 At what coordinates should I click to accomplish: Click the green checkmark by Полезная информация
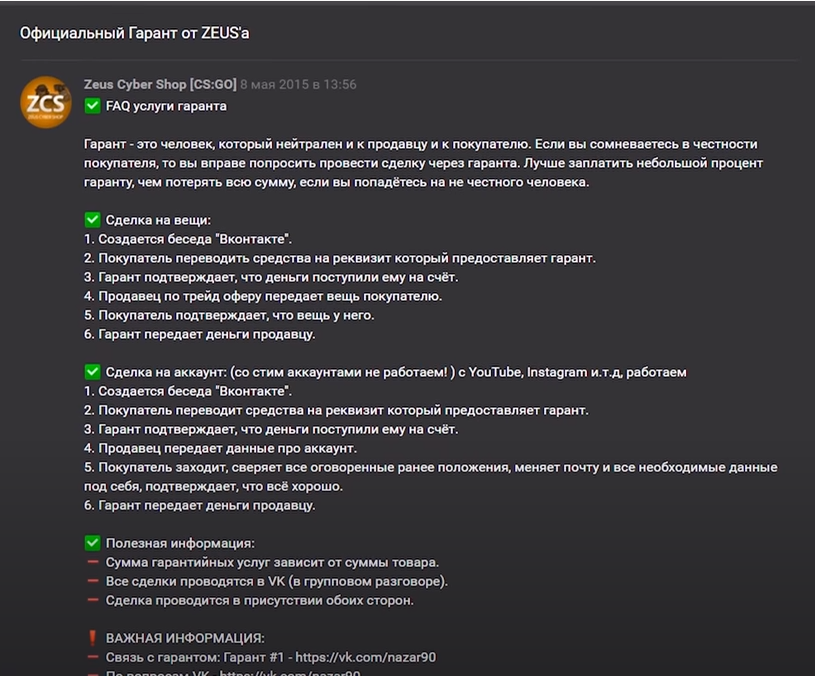pyautogui.click(x=92, y=543)
